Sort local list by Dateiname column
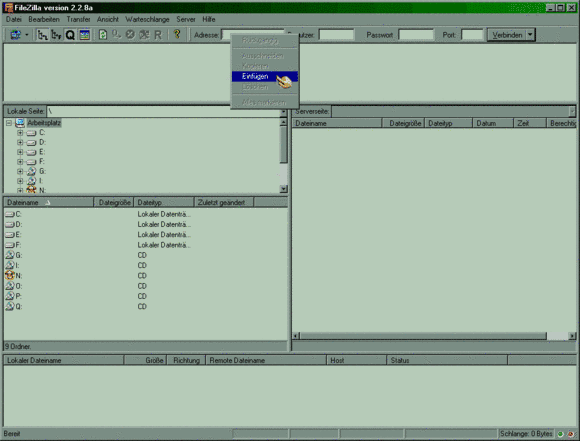The width and height of the screenshot is (580, 441). pyautogui.click(x=48, y=202)
